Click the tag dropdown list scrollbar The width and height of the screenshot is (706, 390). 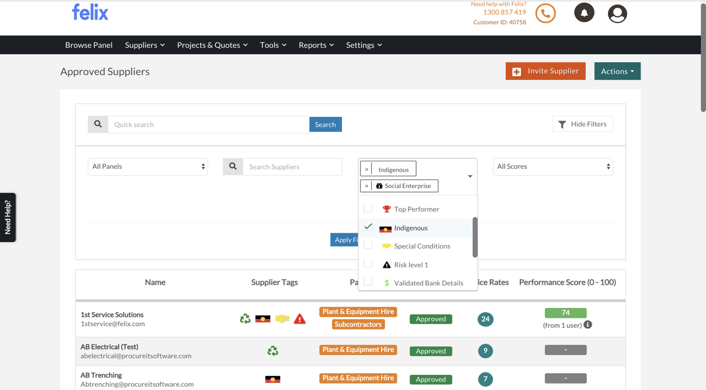point(475,237)
